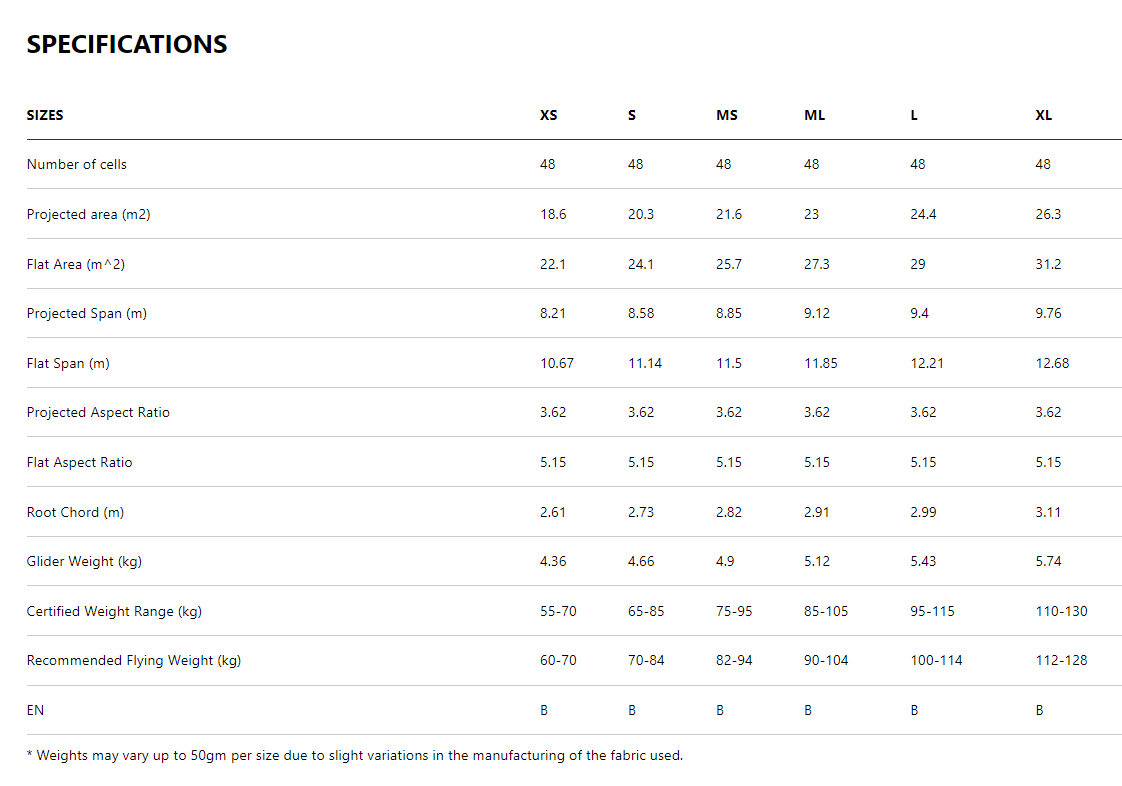This screenshot has height=786, width=1122.
Task: Select the XS size column header
Action: [549, 115]
